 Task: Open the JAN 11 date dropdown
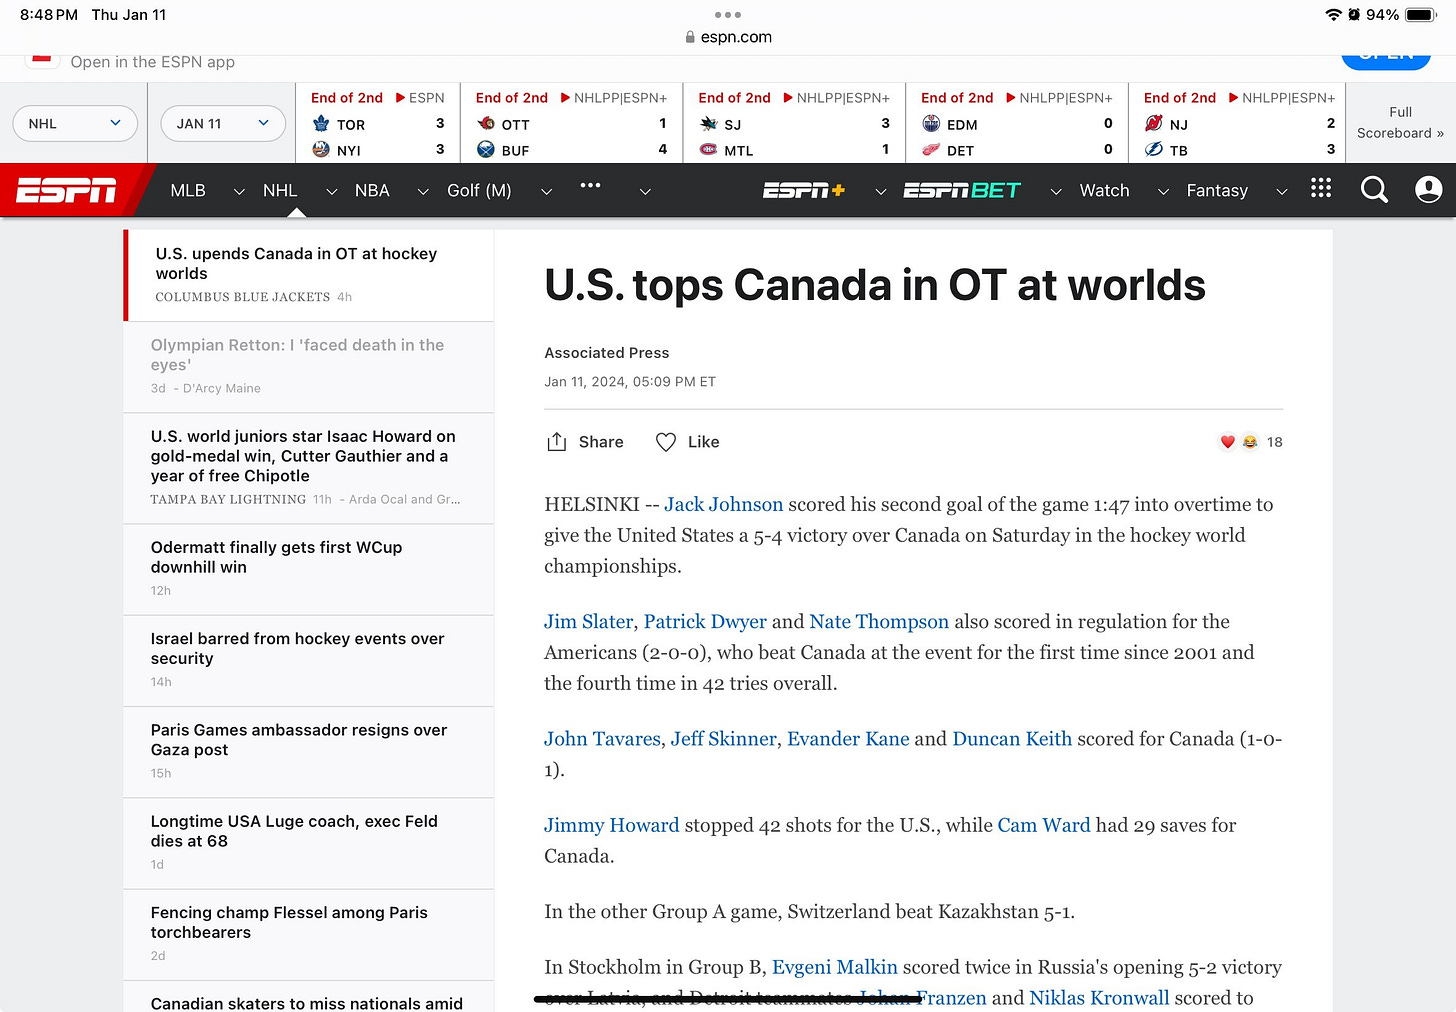coord(223,123)
